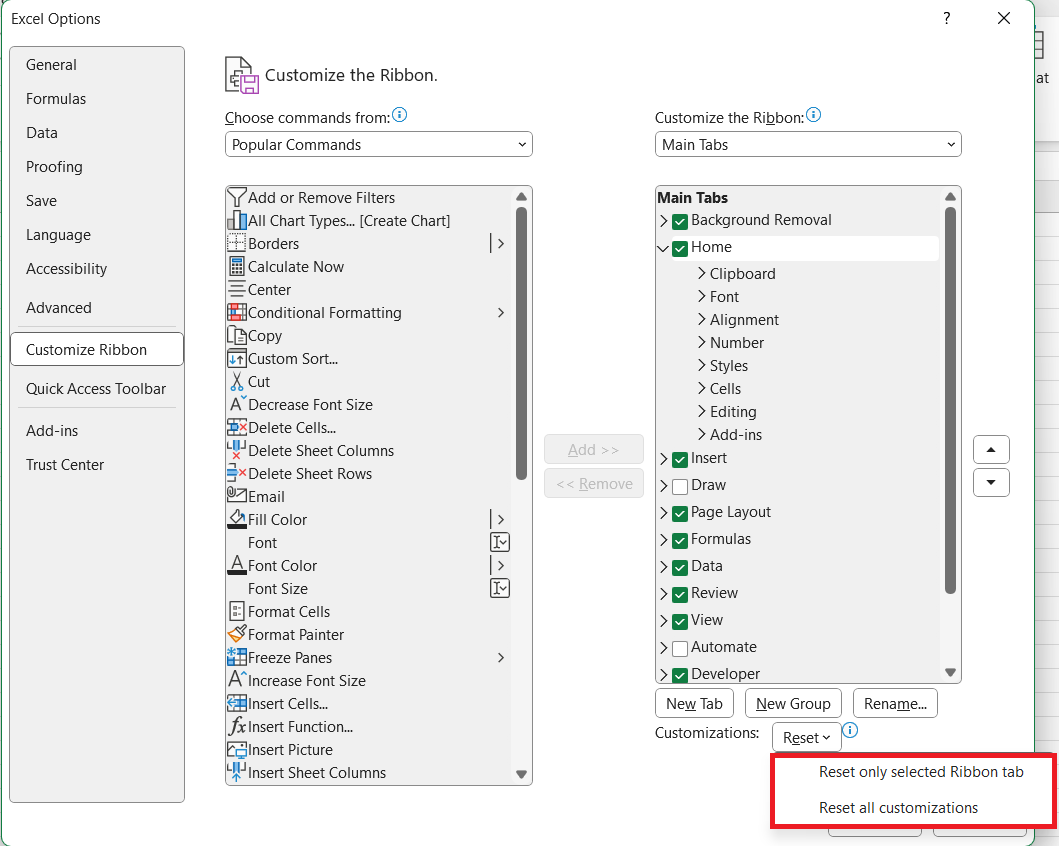
Task: Click the Email command icon
Action: click(236, 495)
